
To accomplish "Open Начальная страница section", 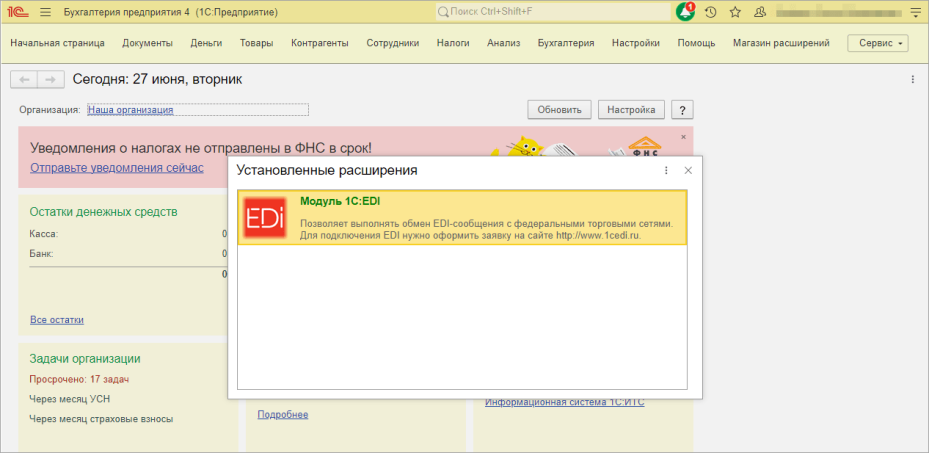I will 57,43.
